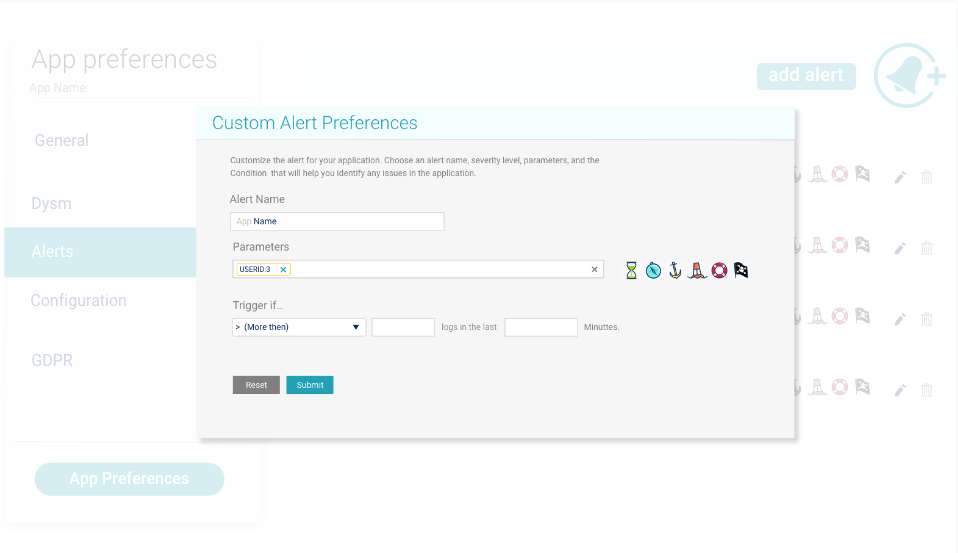Screen dimensions: 958x553
Task: Click the bell-plus add alert icon
Action: coord(909,76)
